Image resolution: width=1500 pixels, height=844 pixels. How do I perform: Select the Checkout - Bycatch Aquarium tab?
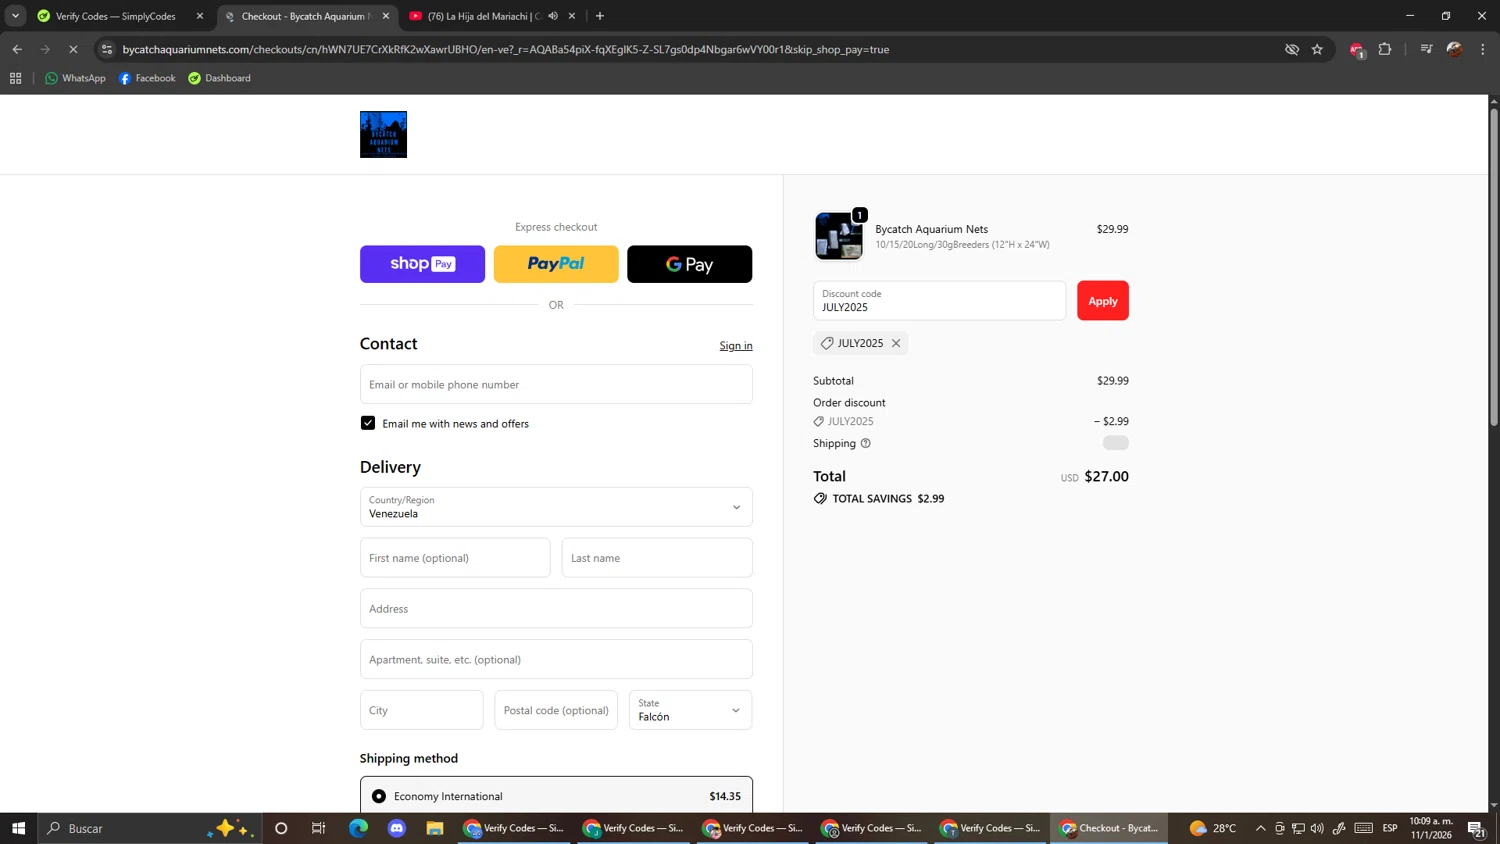coord(305,16)
